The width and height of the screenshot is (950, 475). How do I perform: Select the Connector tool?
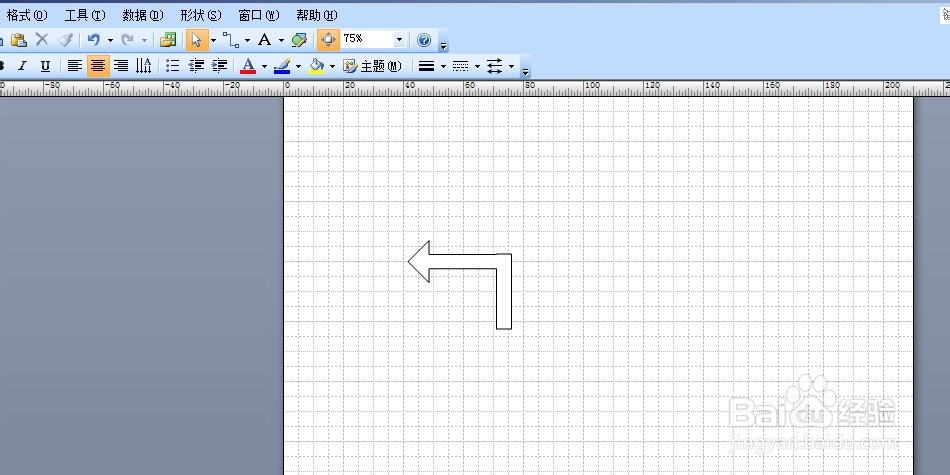click(x=231, y=40)
